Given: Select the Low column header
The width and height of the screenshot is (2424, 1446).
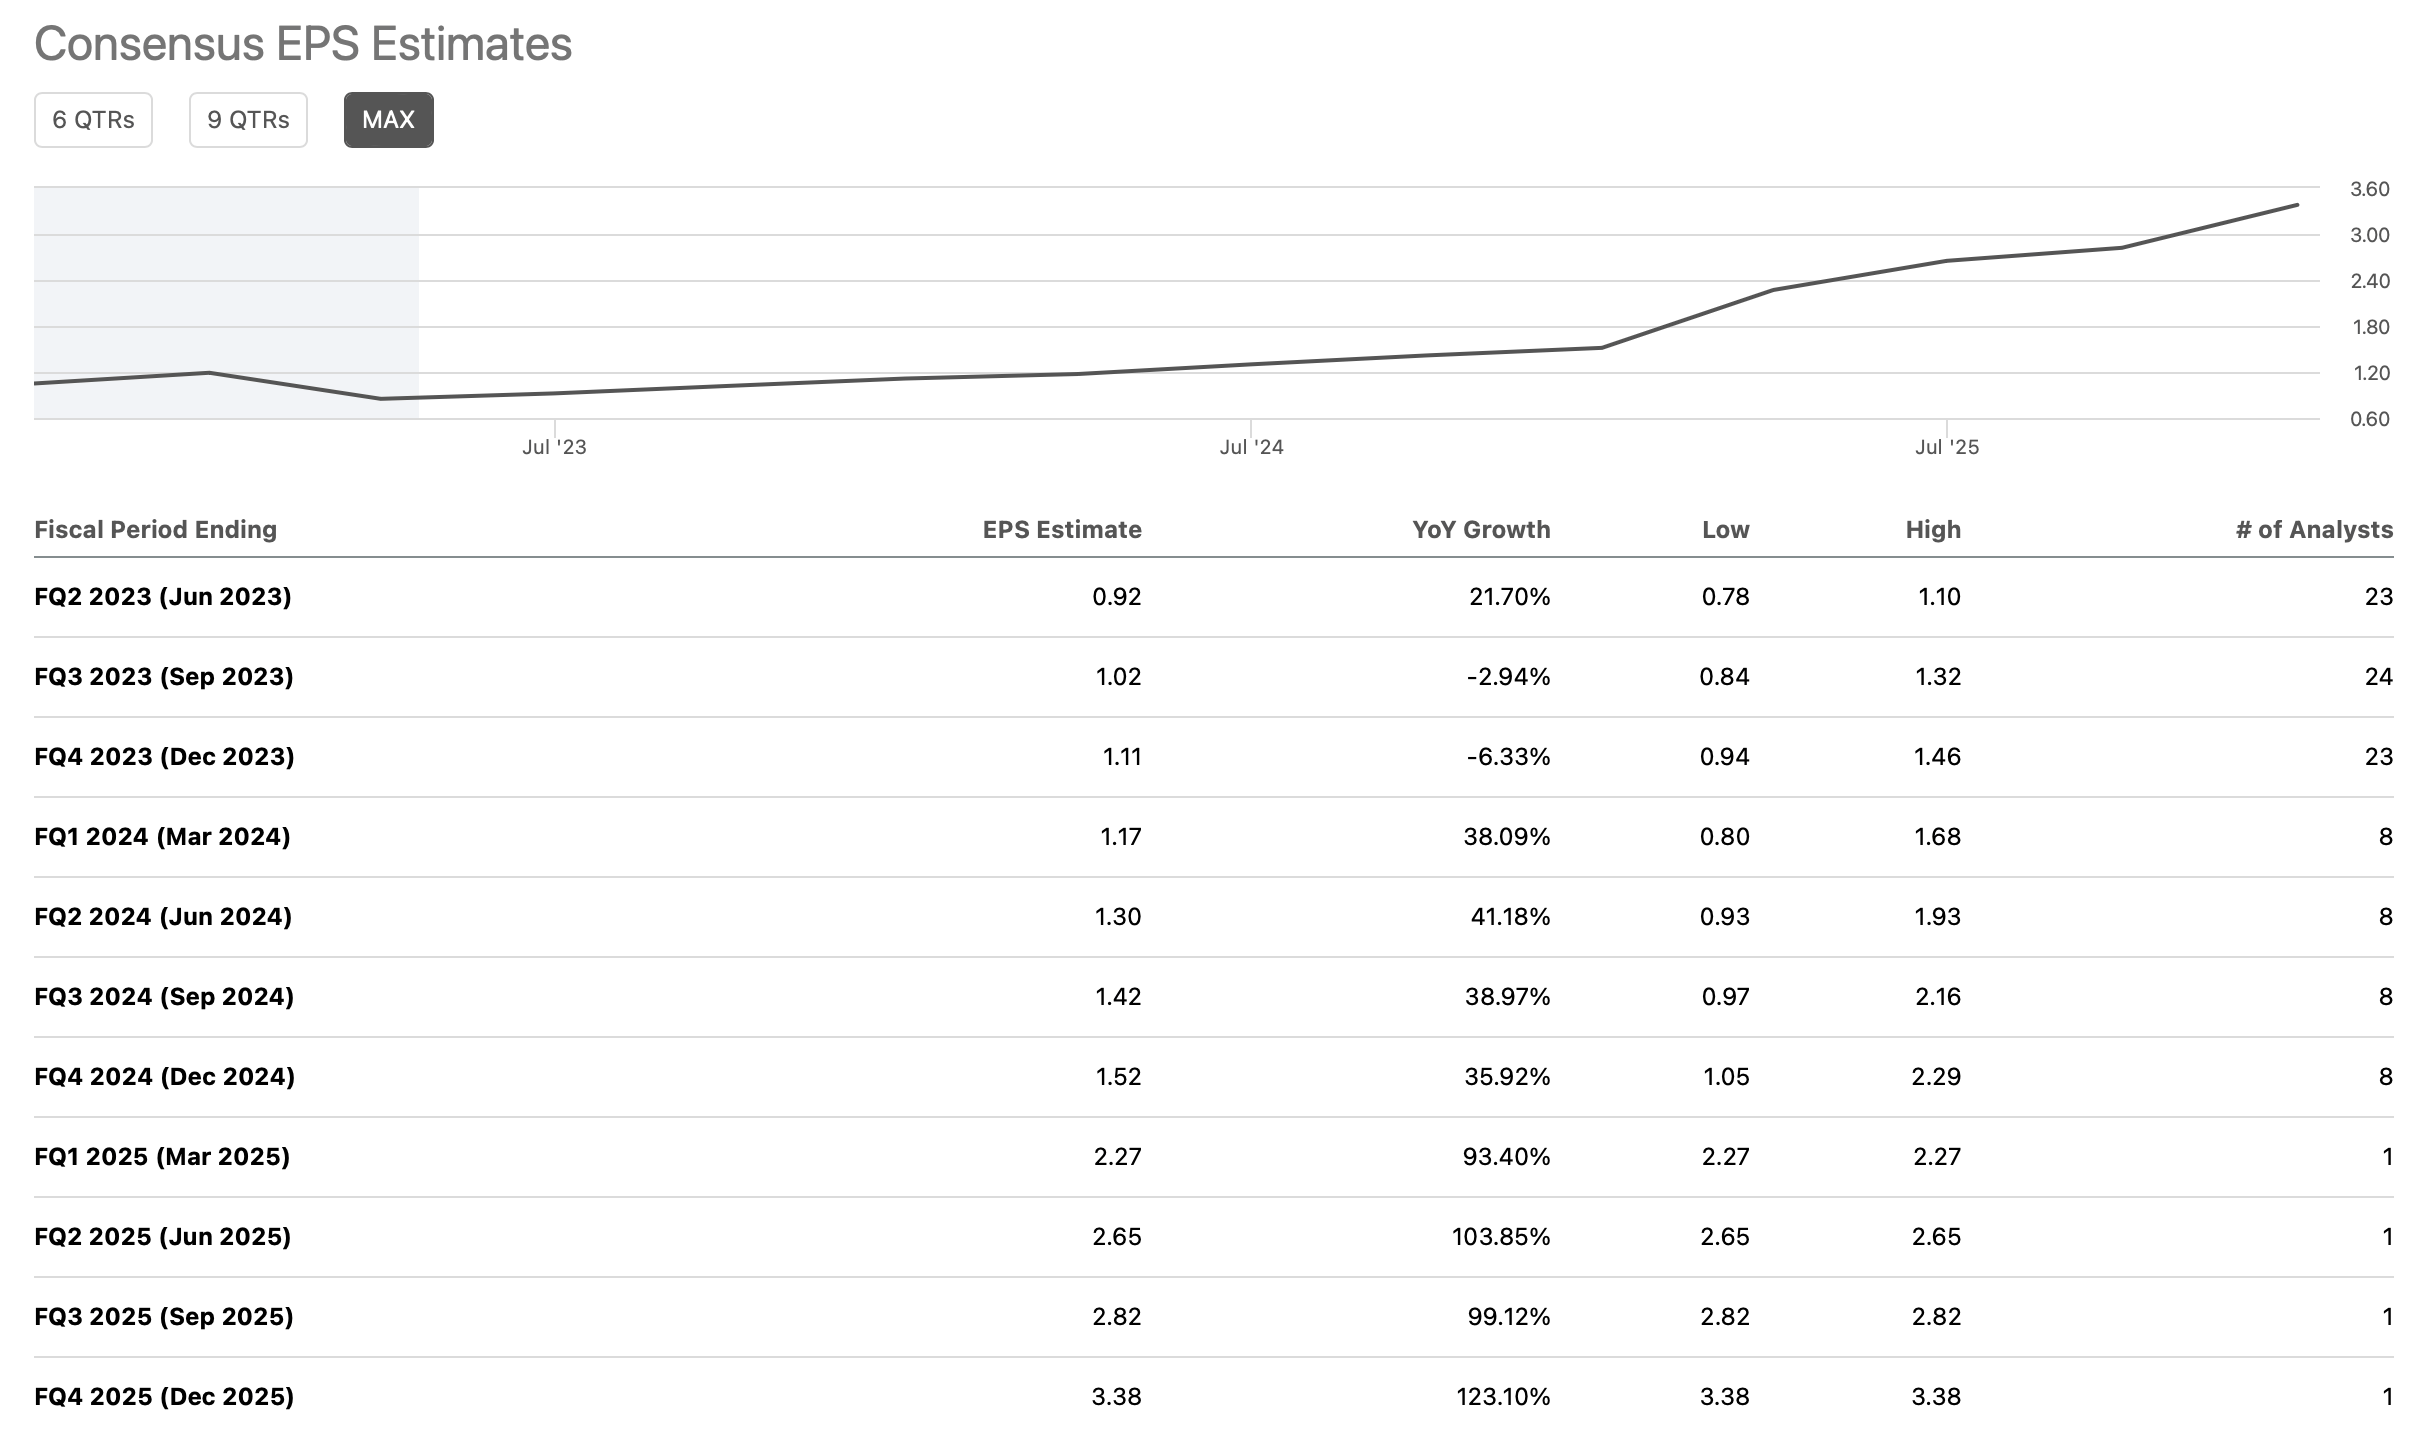Looking at the screenshot, I should pos(1725,529).
